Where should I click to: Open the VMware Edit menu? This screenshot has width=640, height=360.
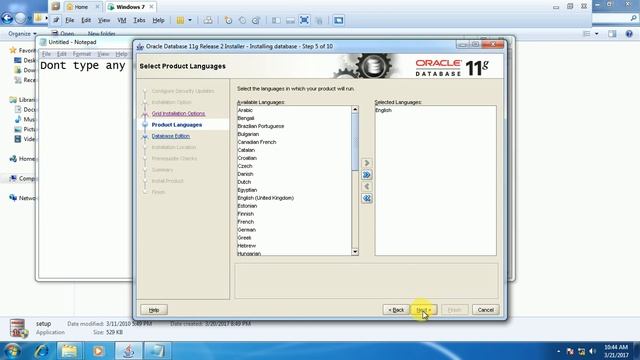click(86, 20)
